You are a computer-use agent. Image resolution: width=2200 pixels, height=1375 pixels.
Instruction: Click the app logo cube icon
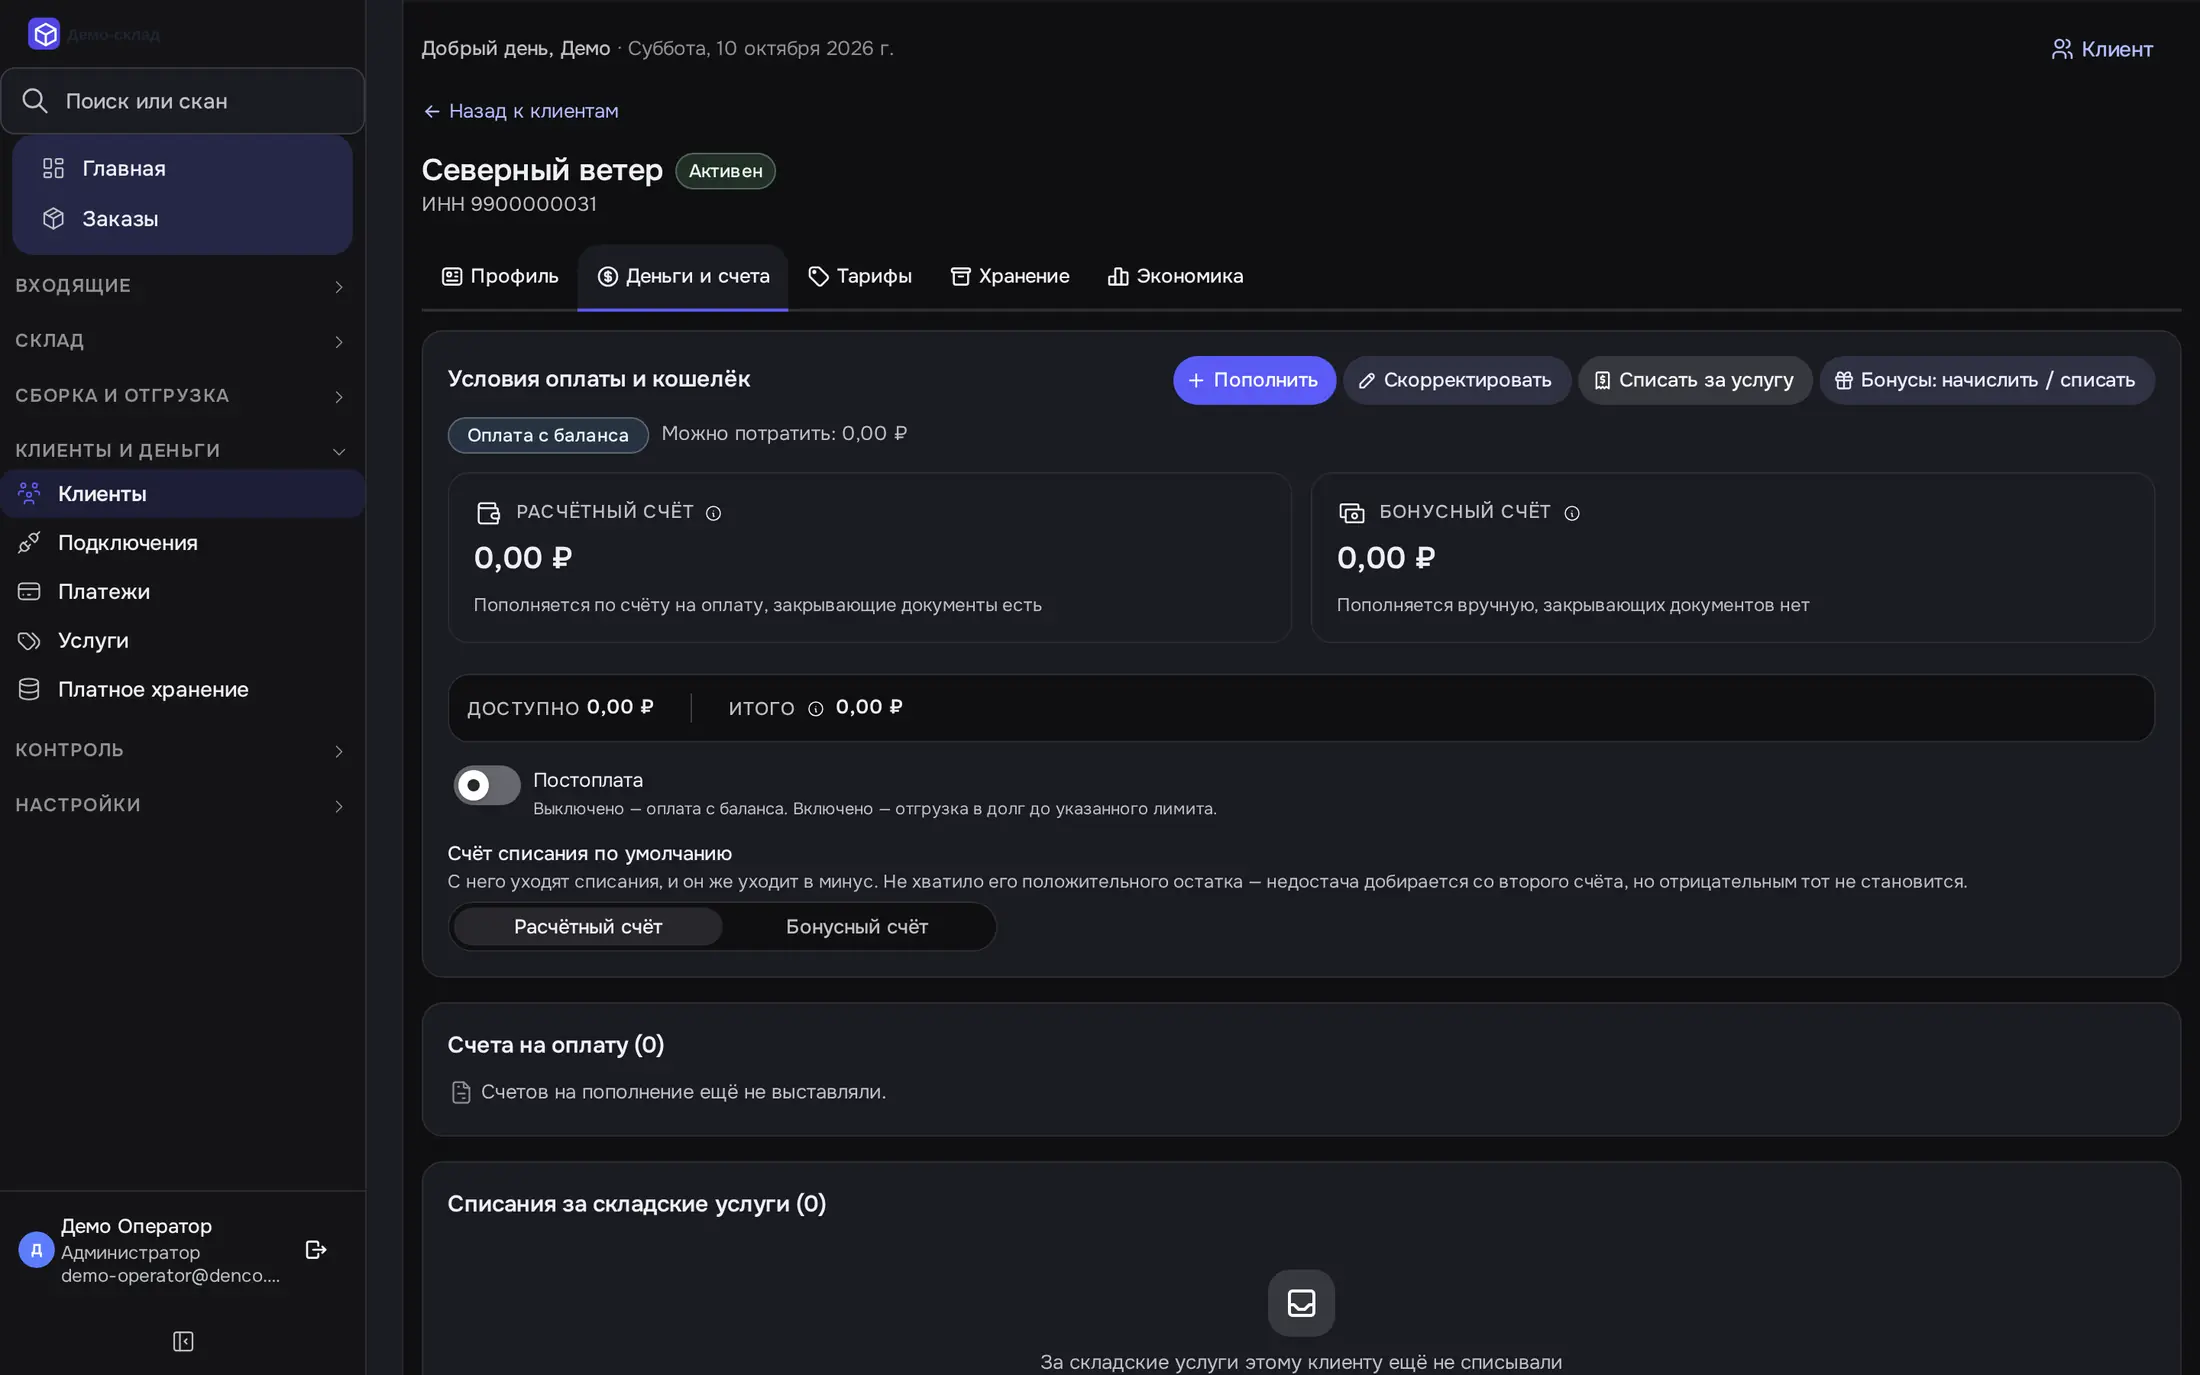tap(44, 34)
